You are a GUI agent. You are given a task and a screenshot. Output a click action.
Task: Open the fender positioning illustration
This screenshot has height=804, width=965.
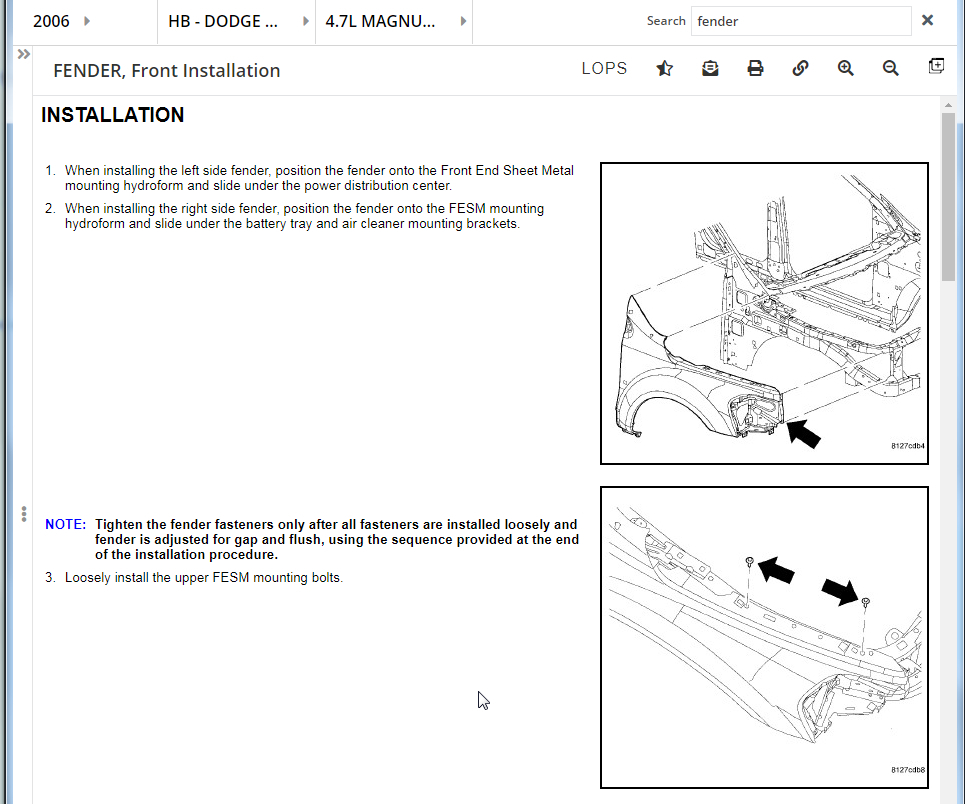764,313
